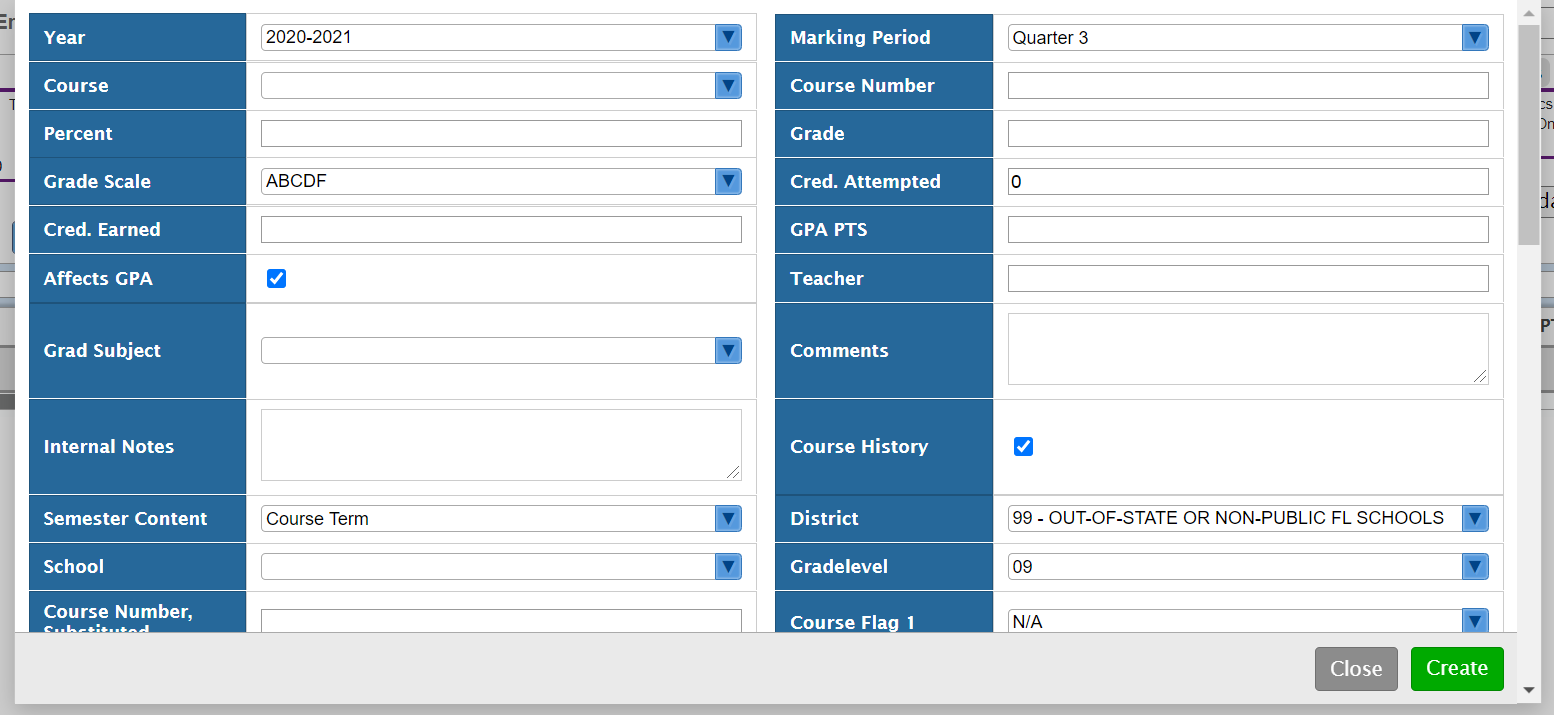Open the Gradelevel dropdown showing 09
Screen dimensions: 1554x715
(1248, 567)
